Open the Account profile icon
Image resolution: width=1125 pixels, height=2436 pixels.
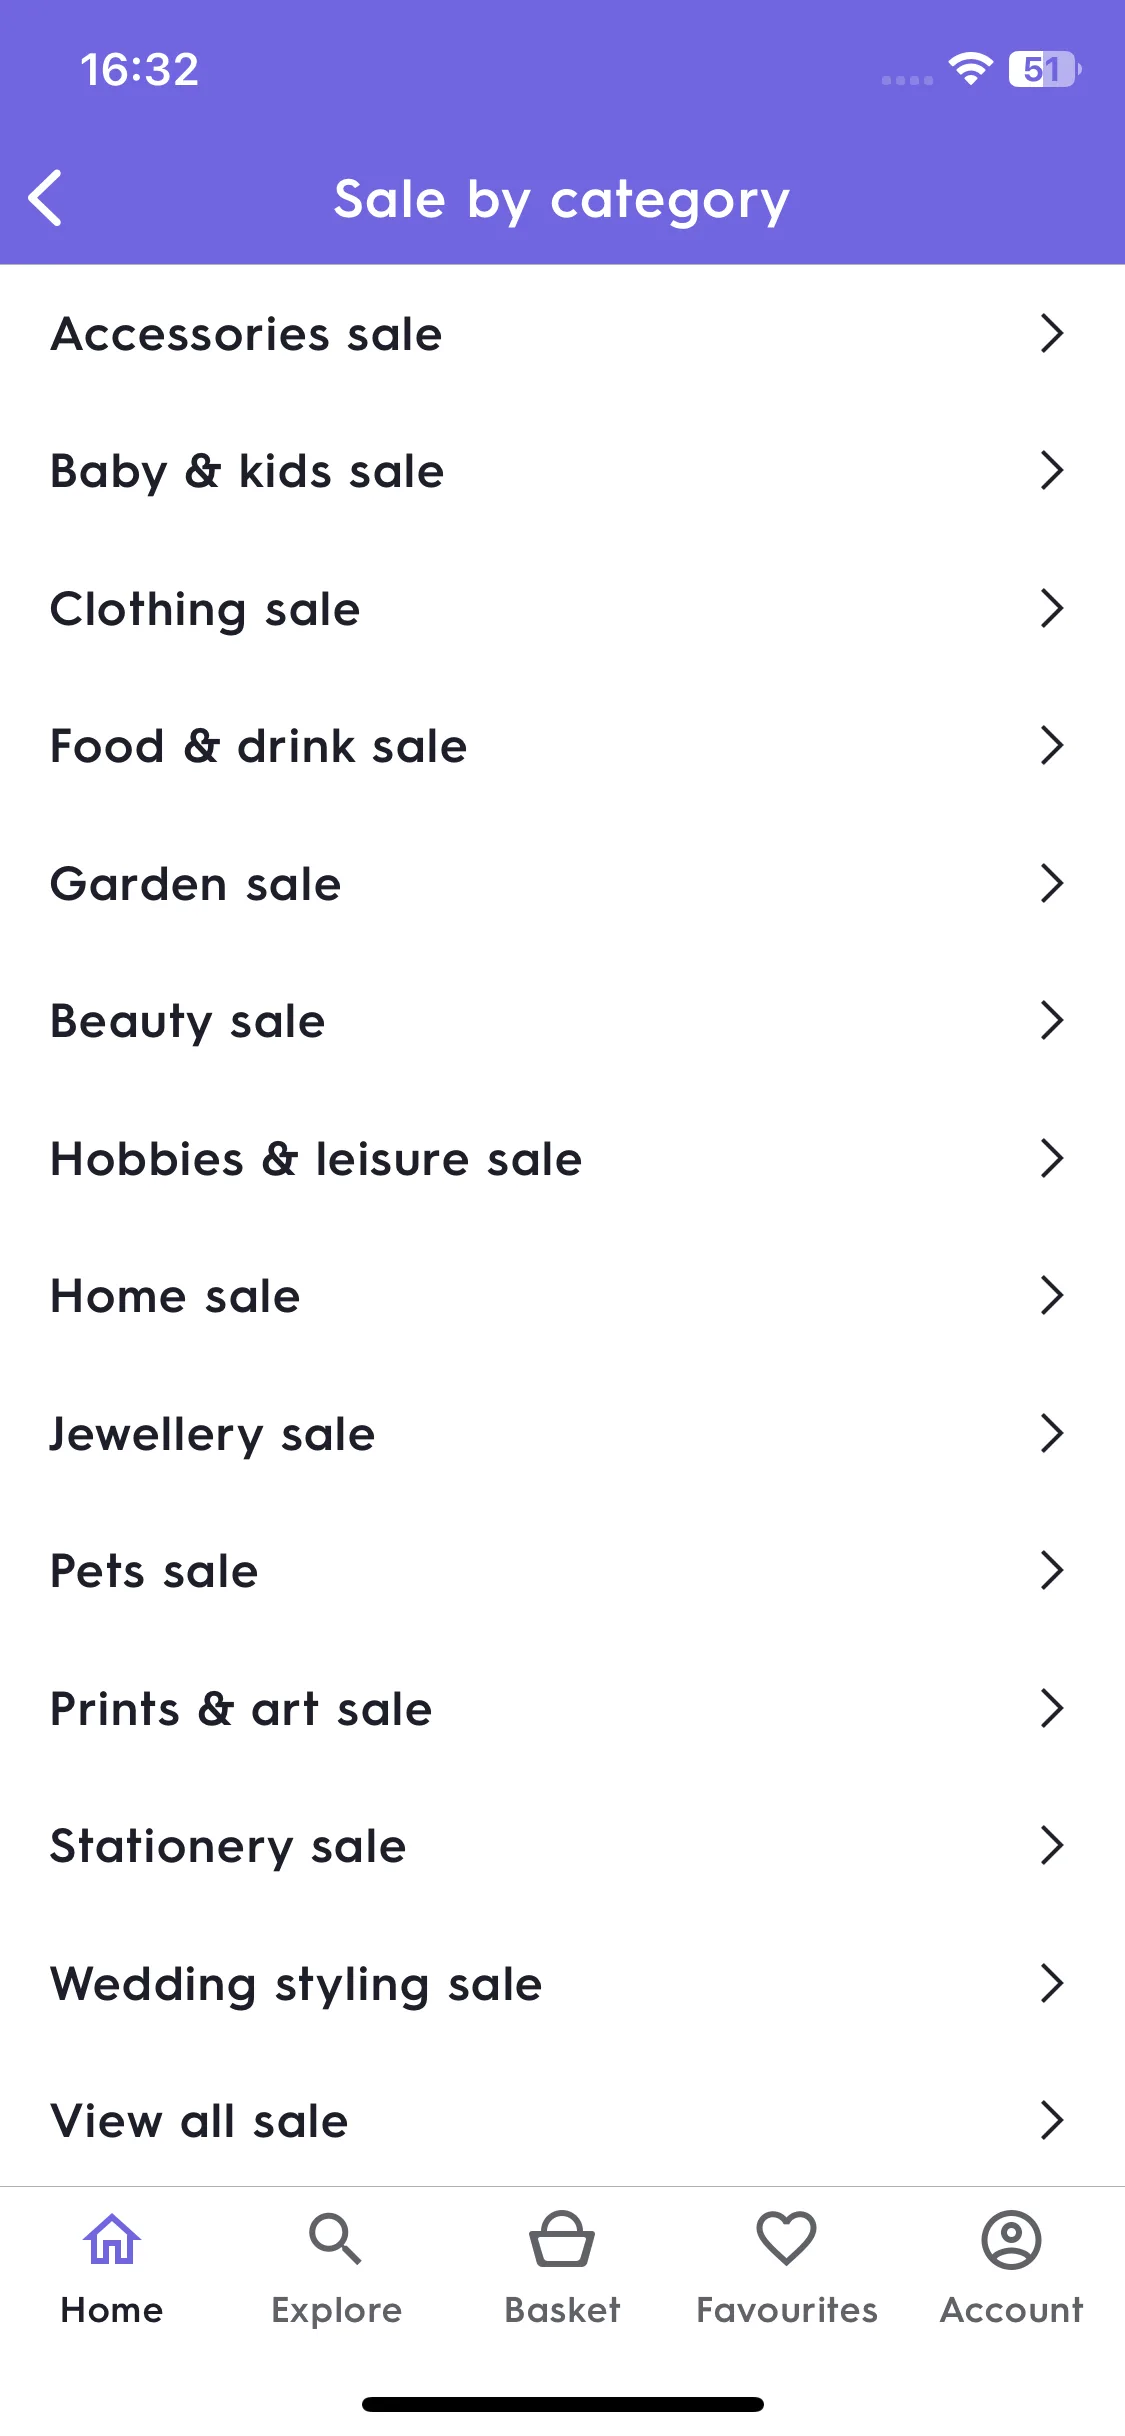[x=1012, y=2239]
